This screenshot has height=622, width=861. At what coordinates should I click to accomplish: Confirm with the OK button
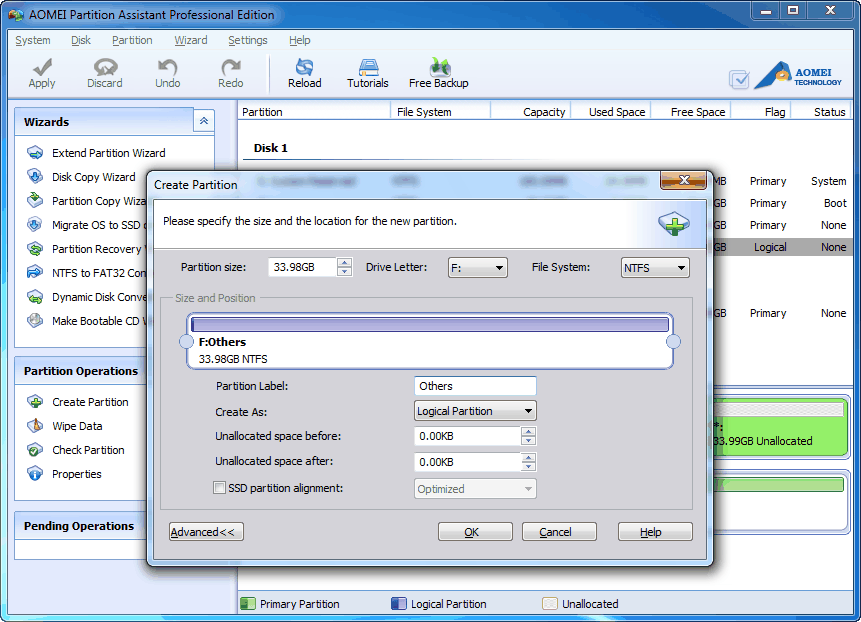pyautogui.click(x=475, y=532)
